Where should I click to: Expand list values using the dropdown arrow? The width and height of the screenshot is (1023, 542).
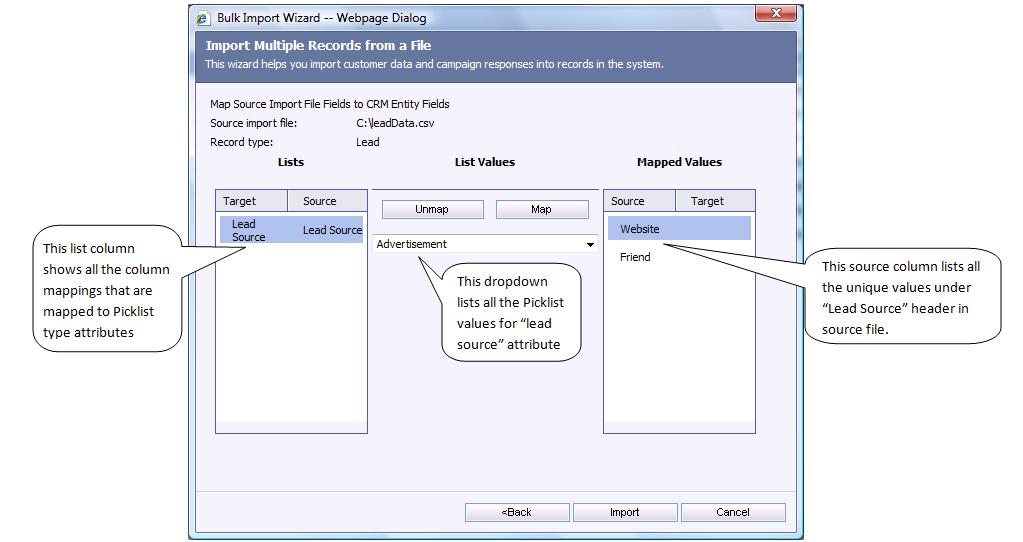click(x=590, y=245)
